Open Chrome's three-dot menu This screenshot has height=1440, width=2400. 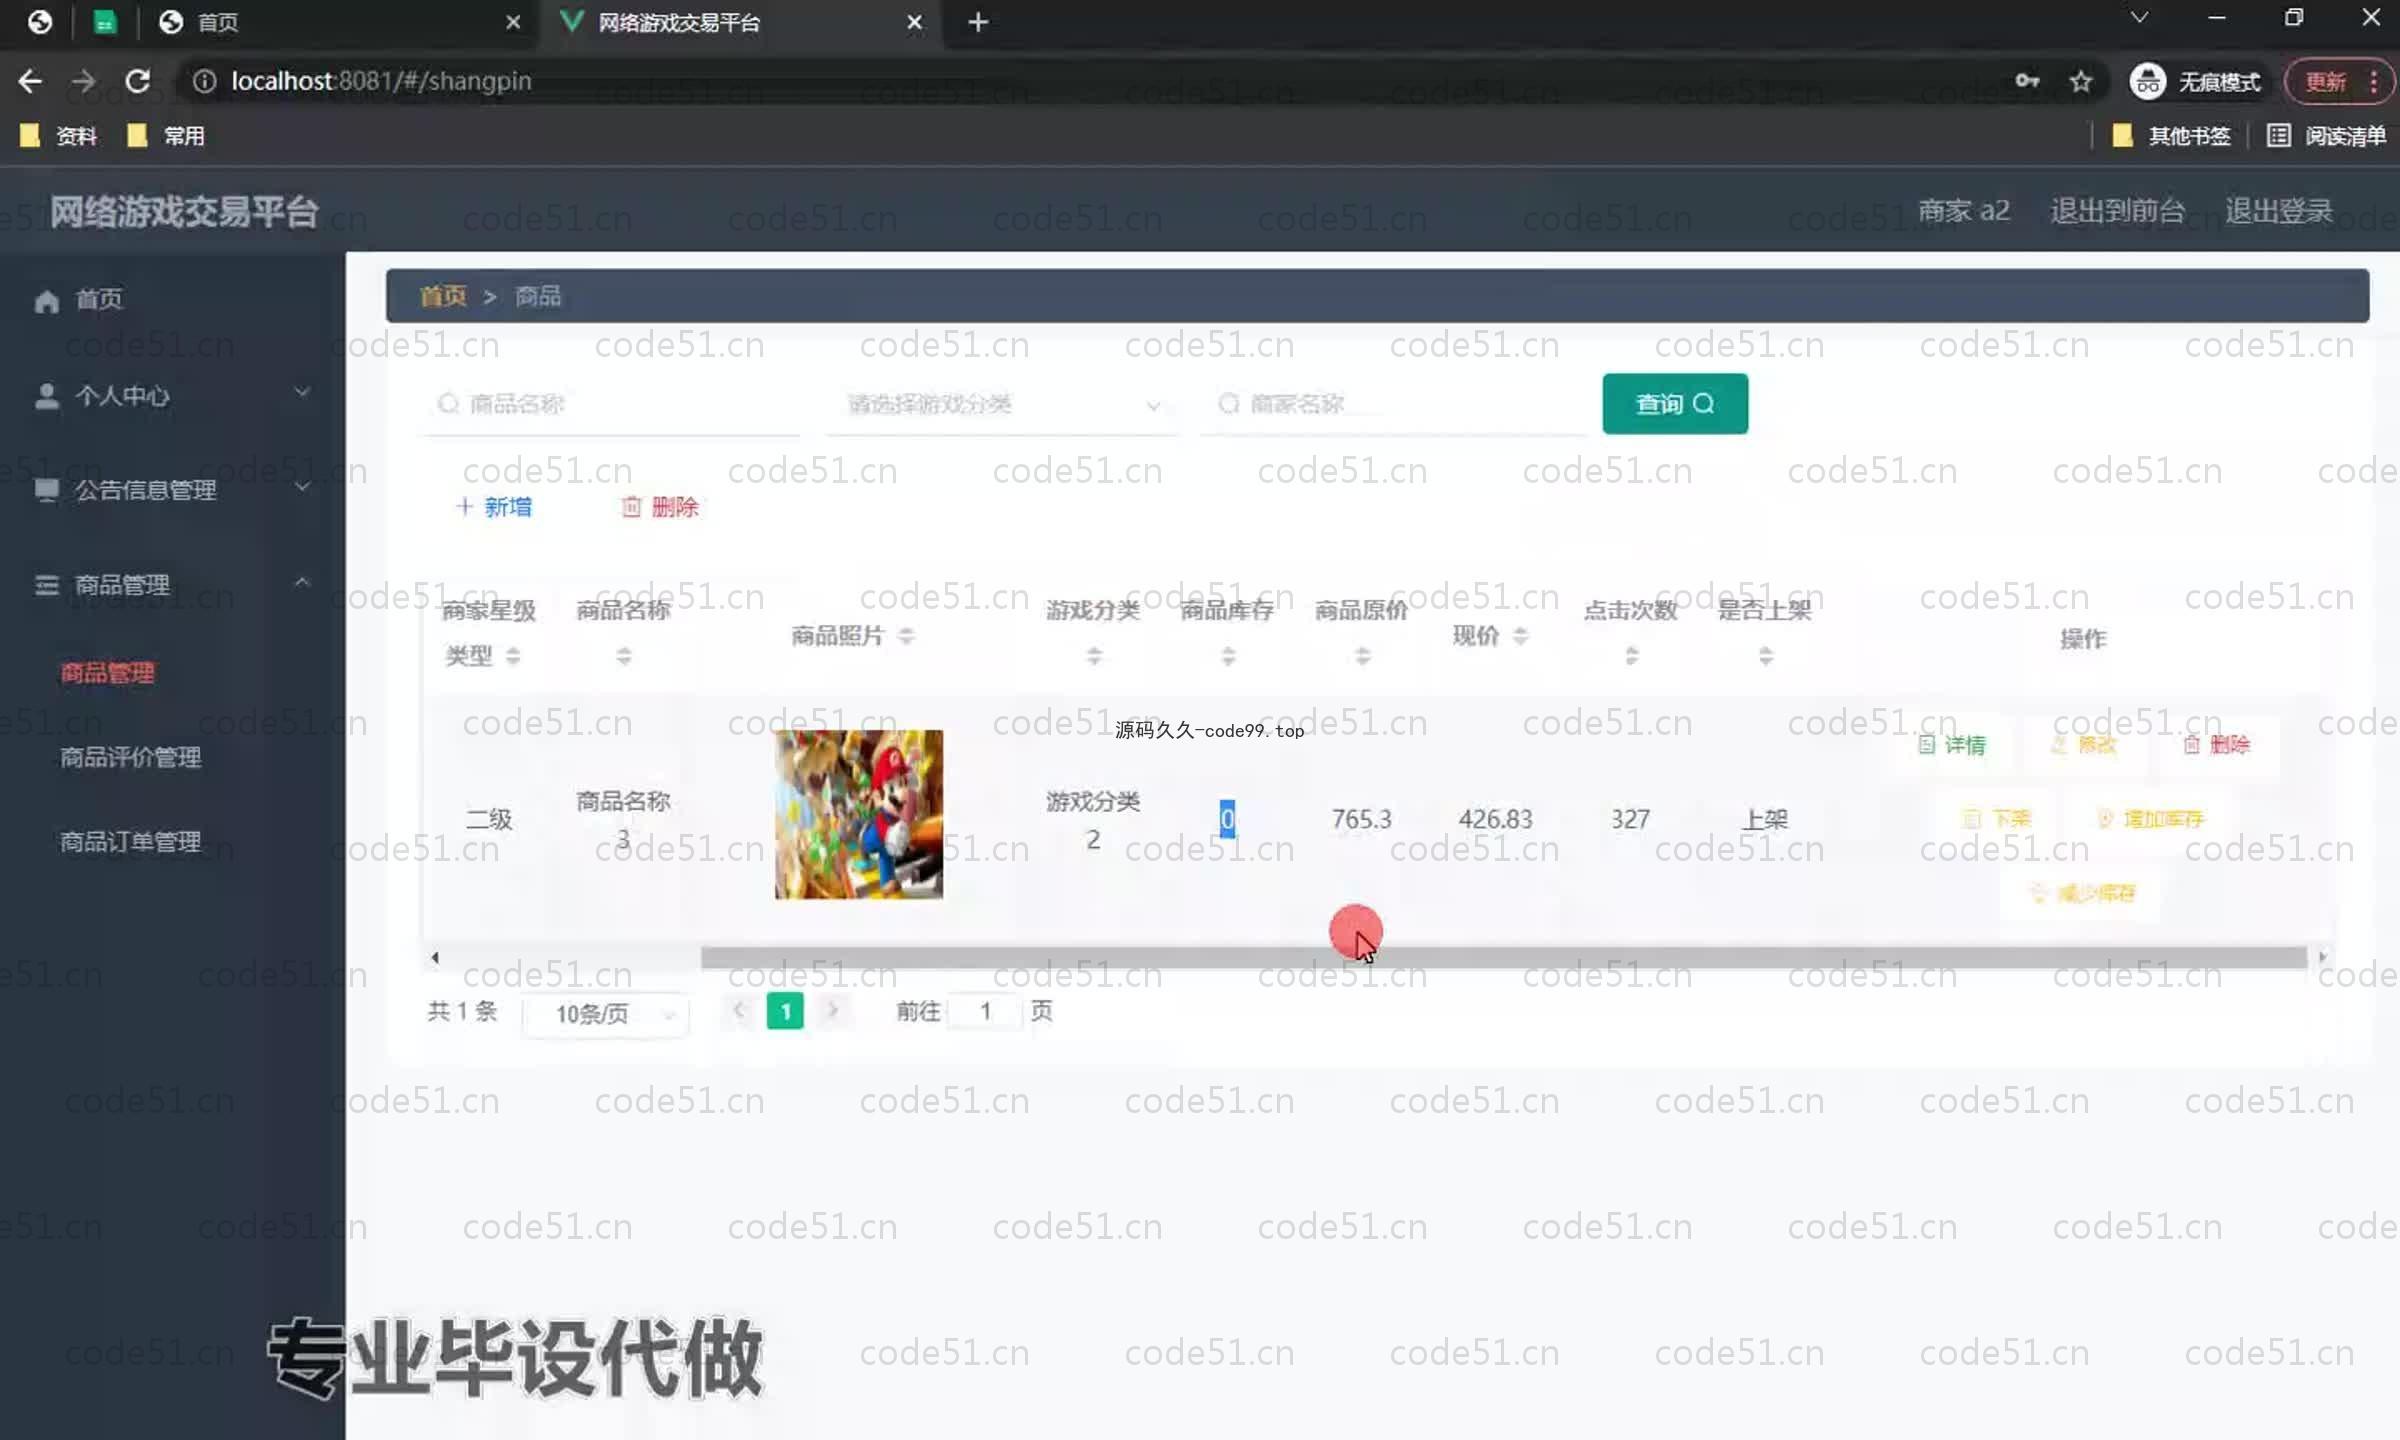pyautogui.click(x=2374, y=81)
